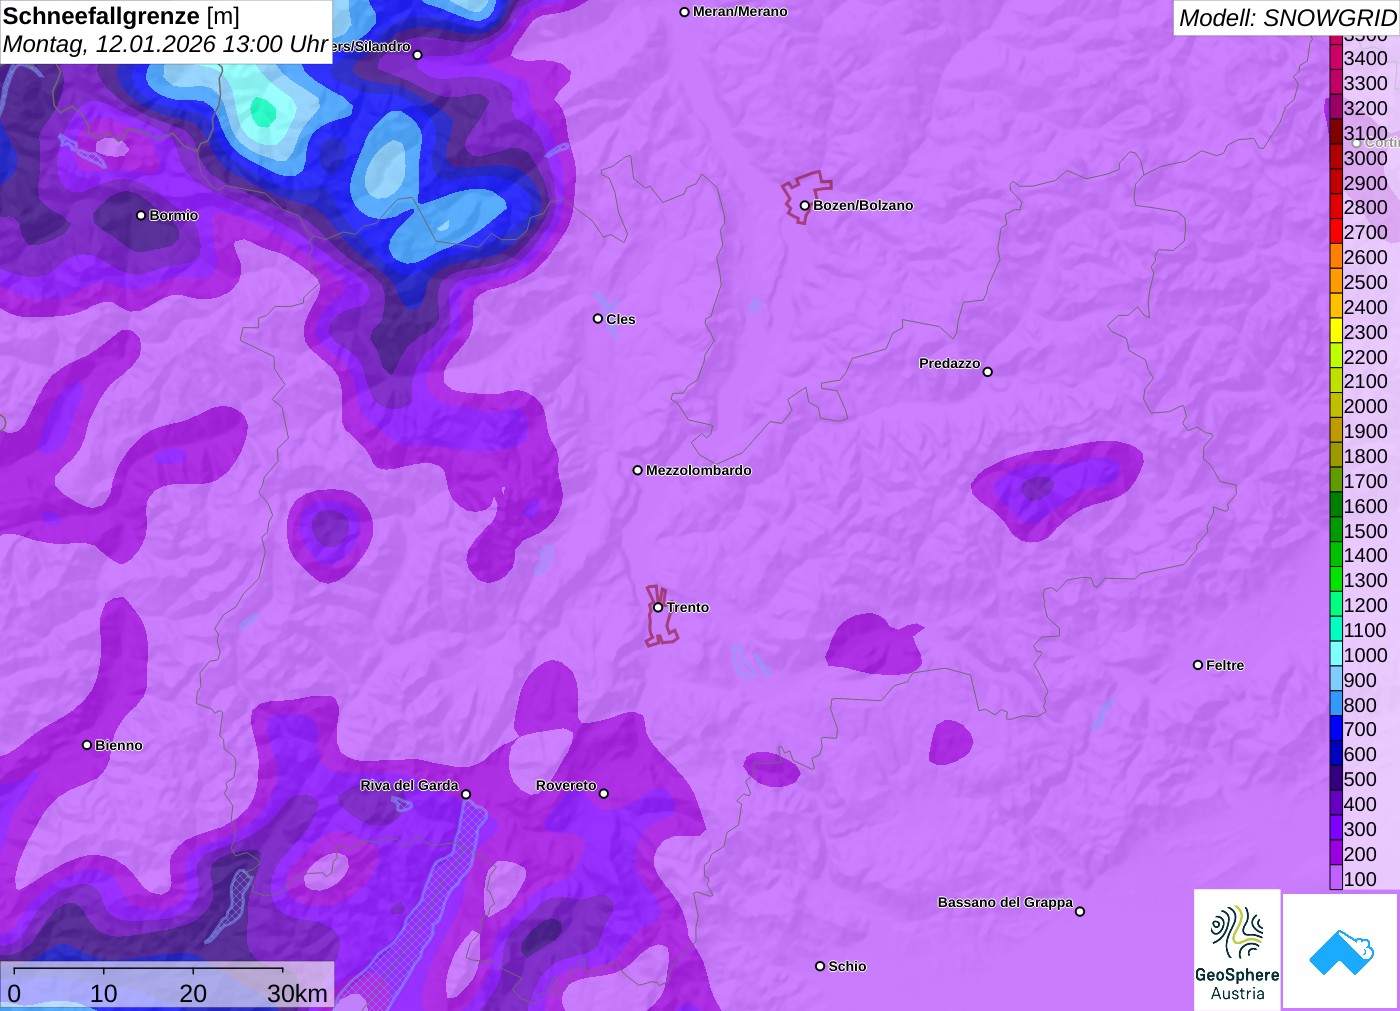Click the Predazzo label text
The width and height of the screenshot is (1400, 1011).
(x=950, y=363)
